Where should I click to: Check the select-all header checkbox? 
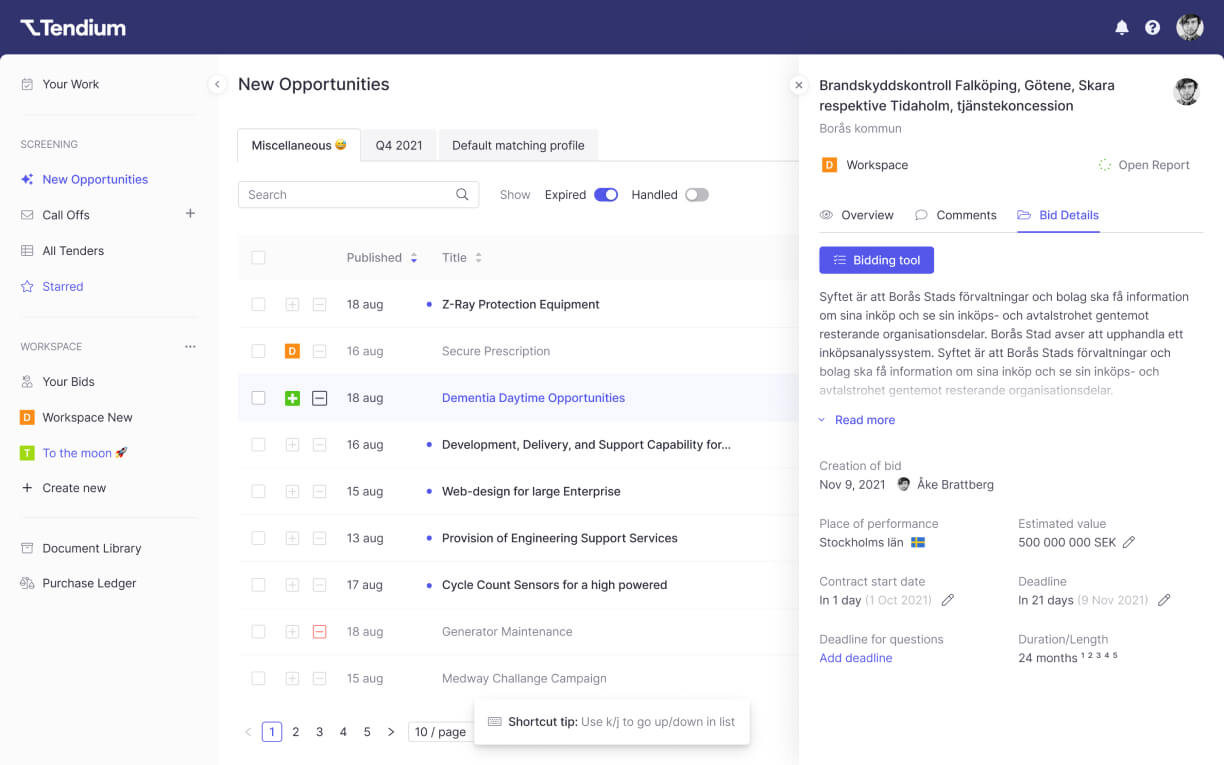pos(258,258)
